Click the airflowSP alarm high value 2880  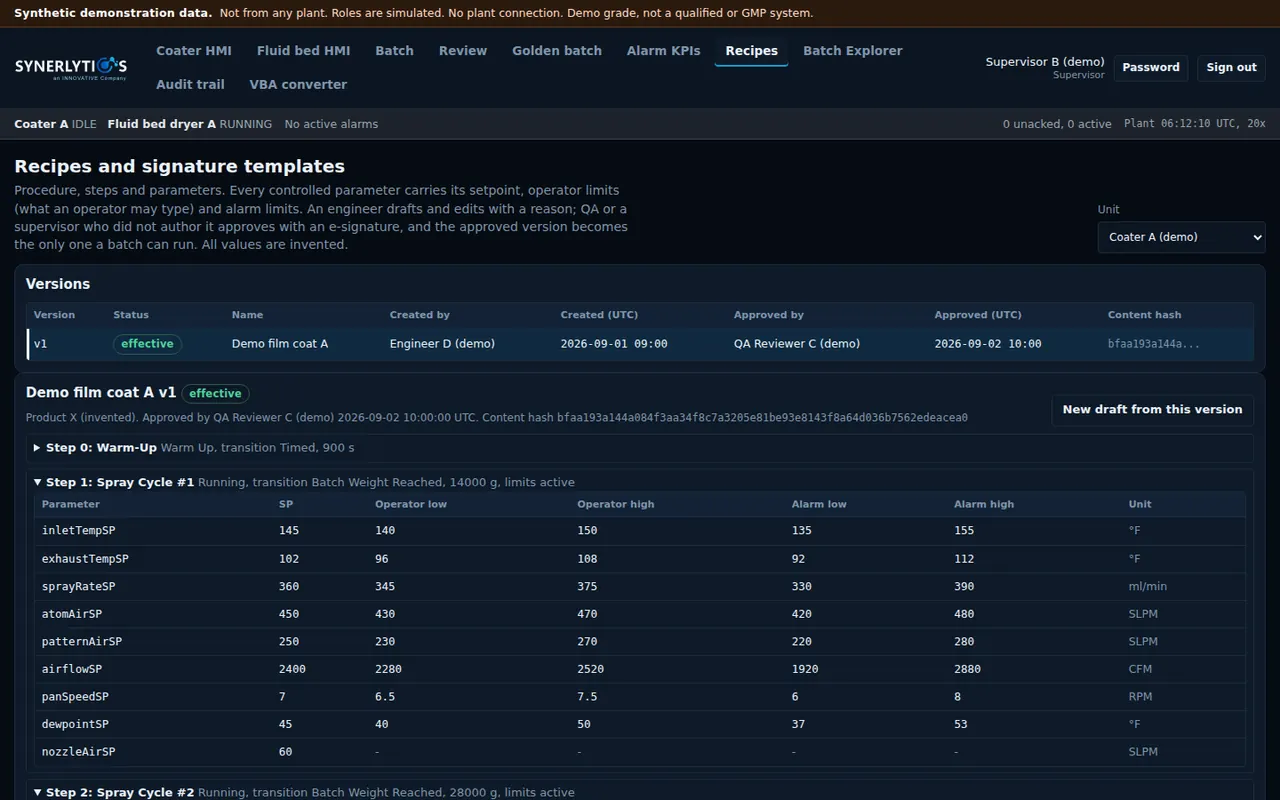tap(967, 669)
